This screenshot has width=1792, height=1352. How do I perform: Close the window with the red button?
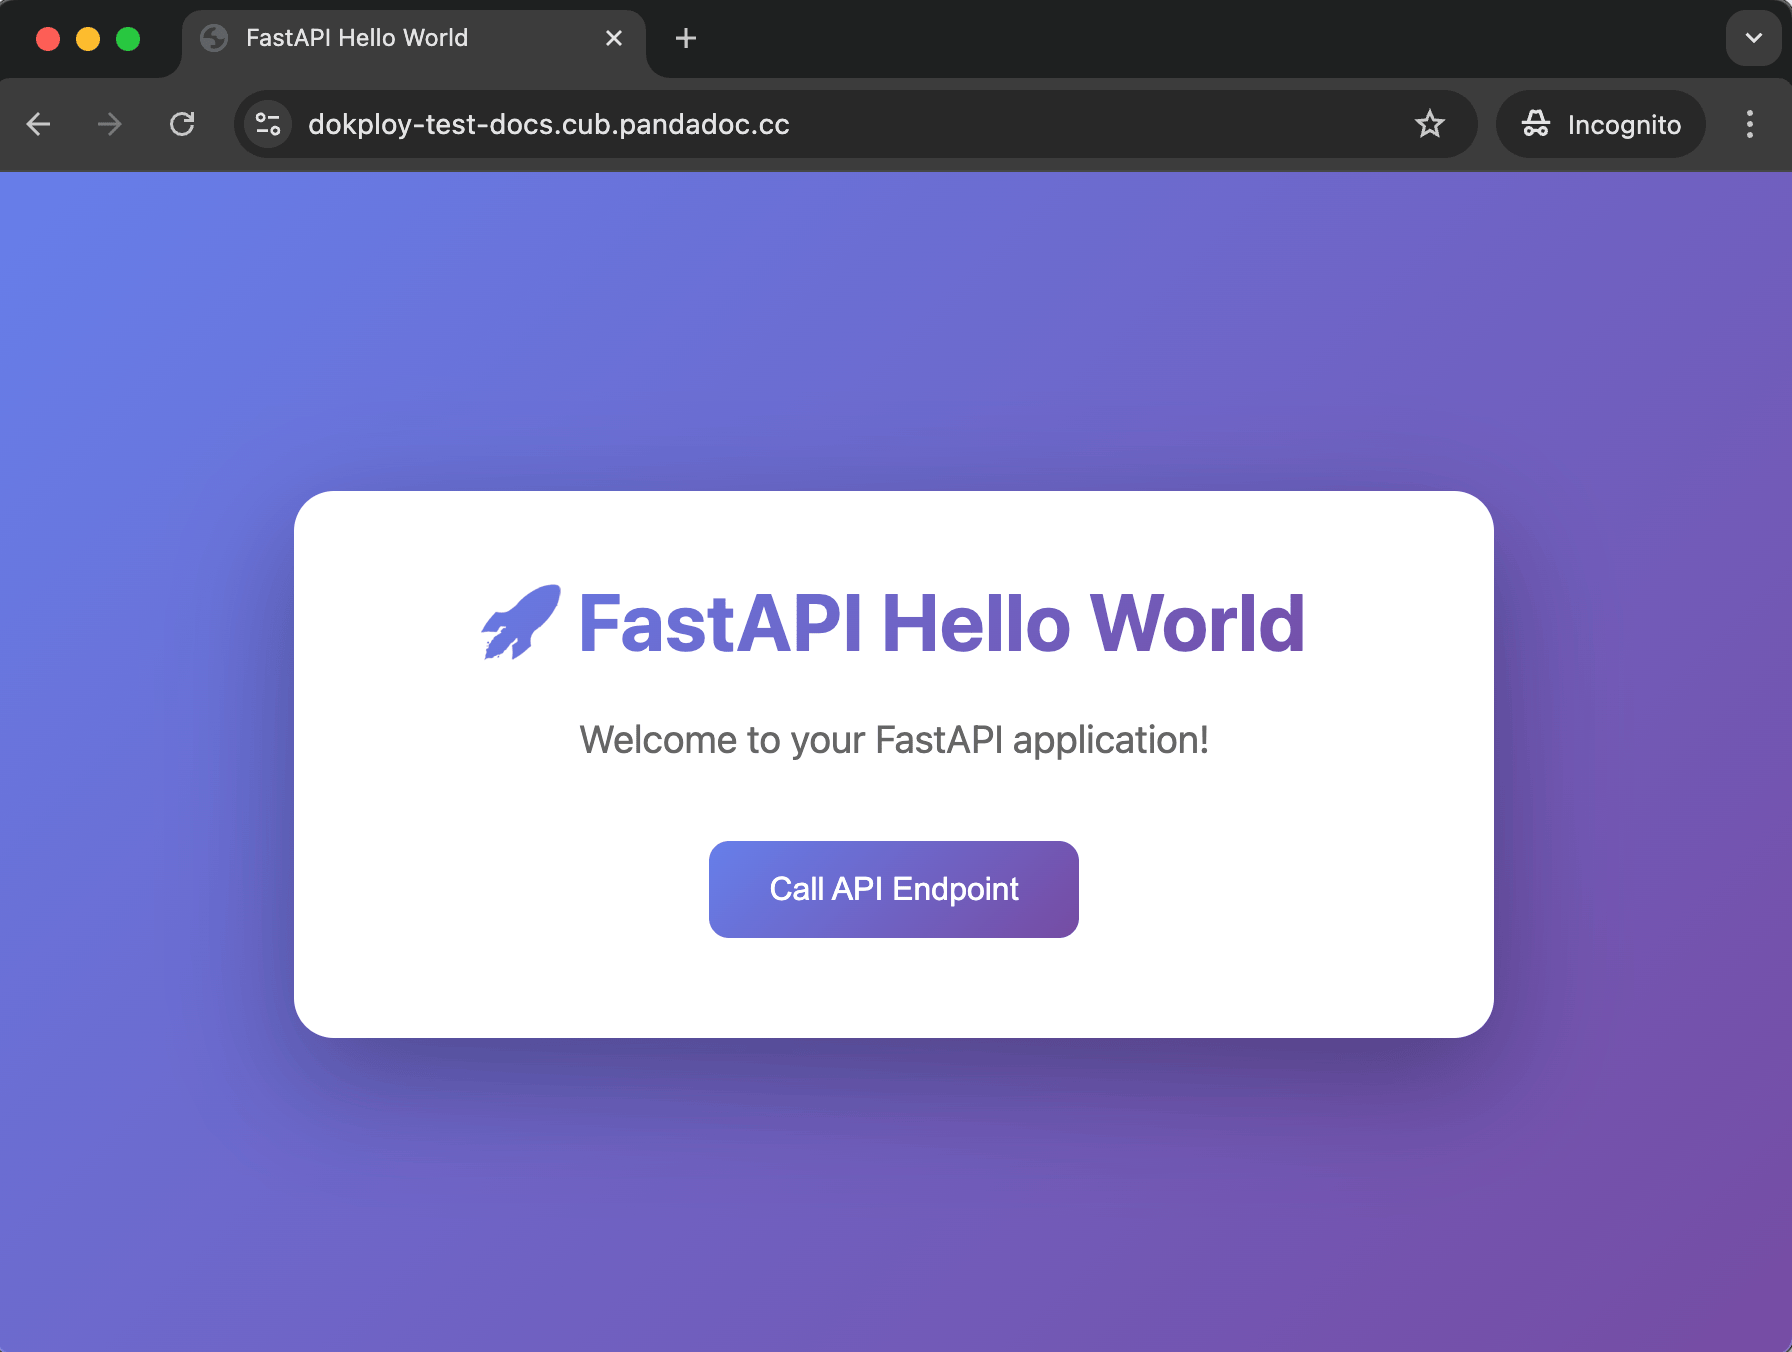tap(48, 39)
